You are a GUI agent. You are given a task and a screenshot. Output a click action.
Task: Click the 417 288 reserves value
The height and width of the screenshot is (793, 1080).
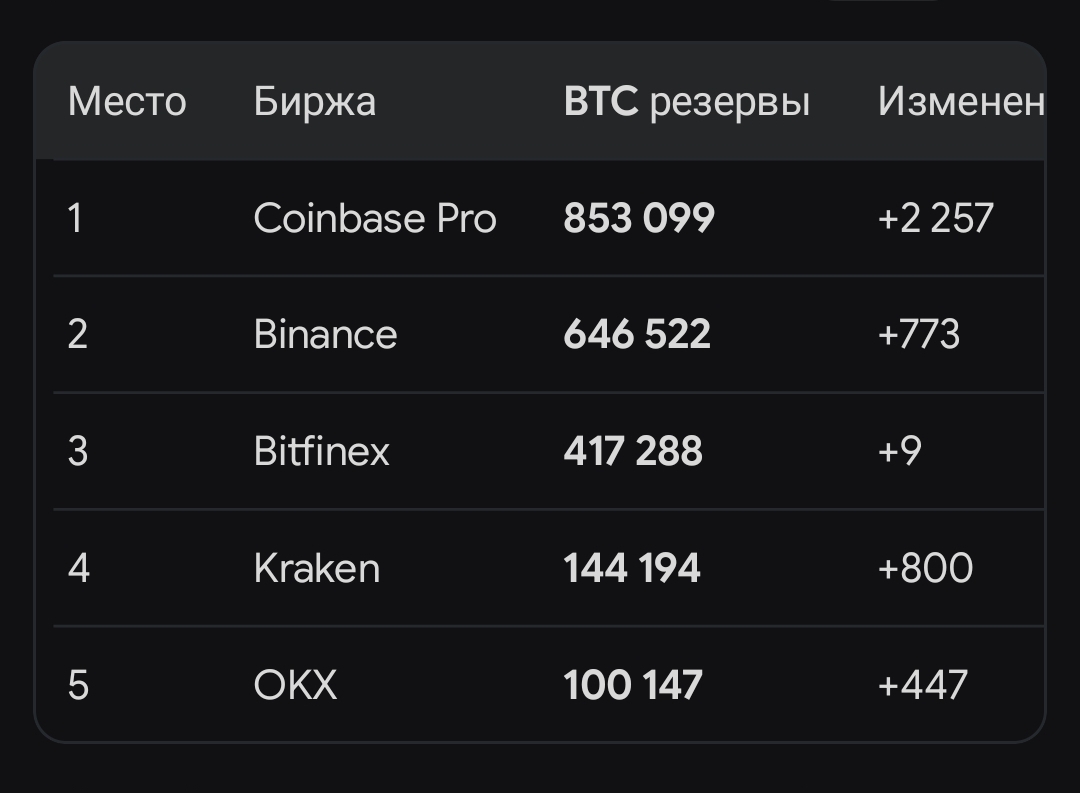tap(633, 451)
